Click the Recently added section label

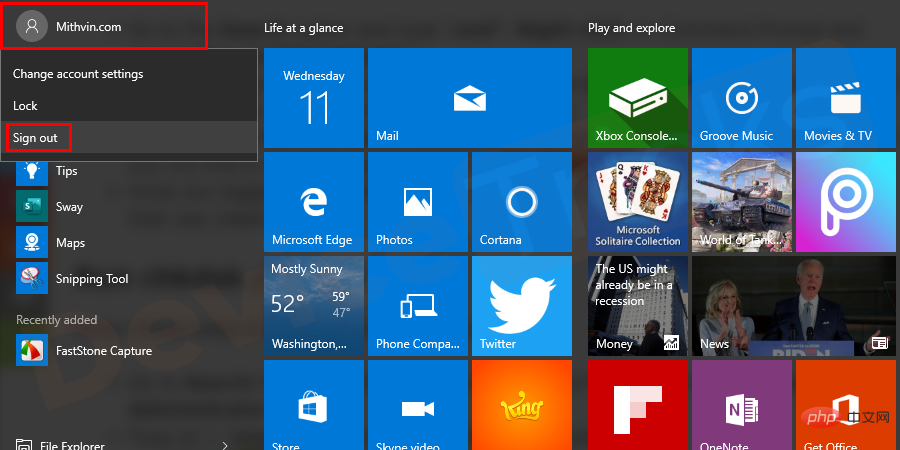[x=56, y=320]
